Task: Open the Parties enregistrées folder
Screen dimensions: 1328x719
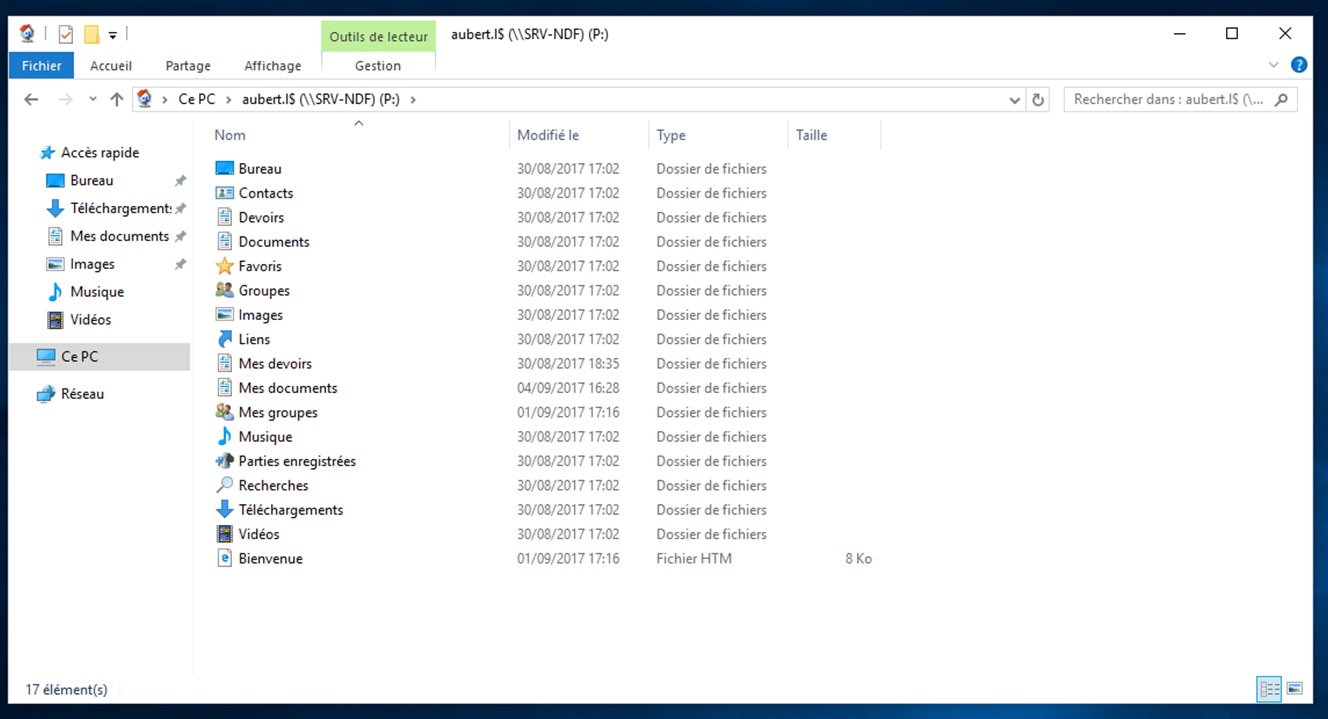Action: (x=296, y=461)
